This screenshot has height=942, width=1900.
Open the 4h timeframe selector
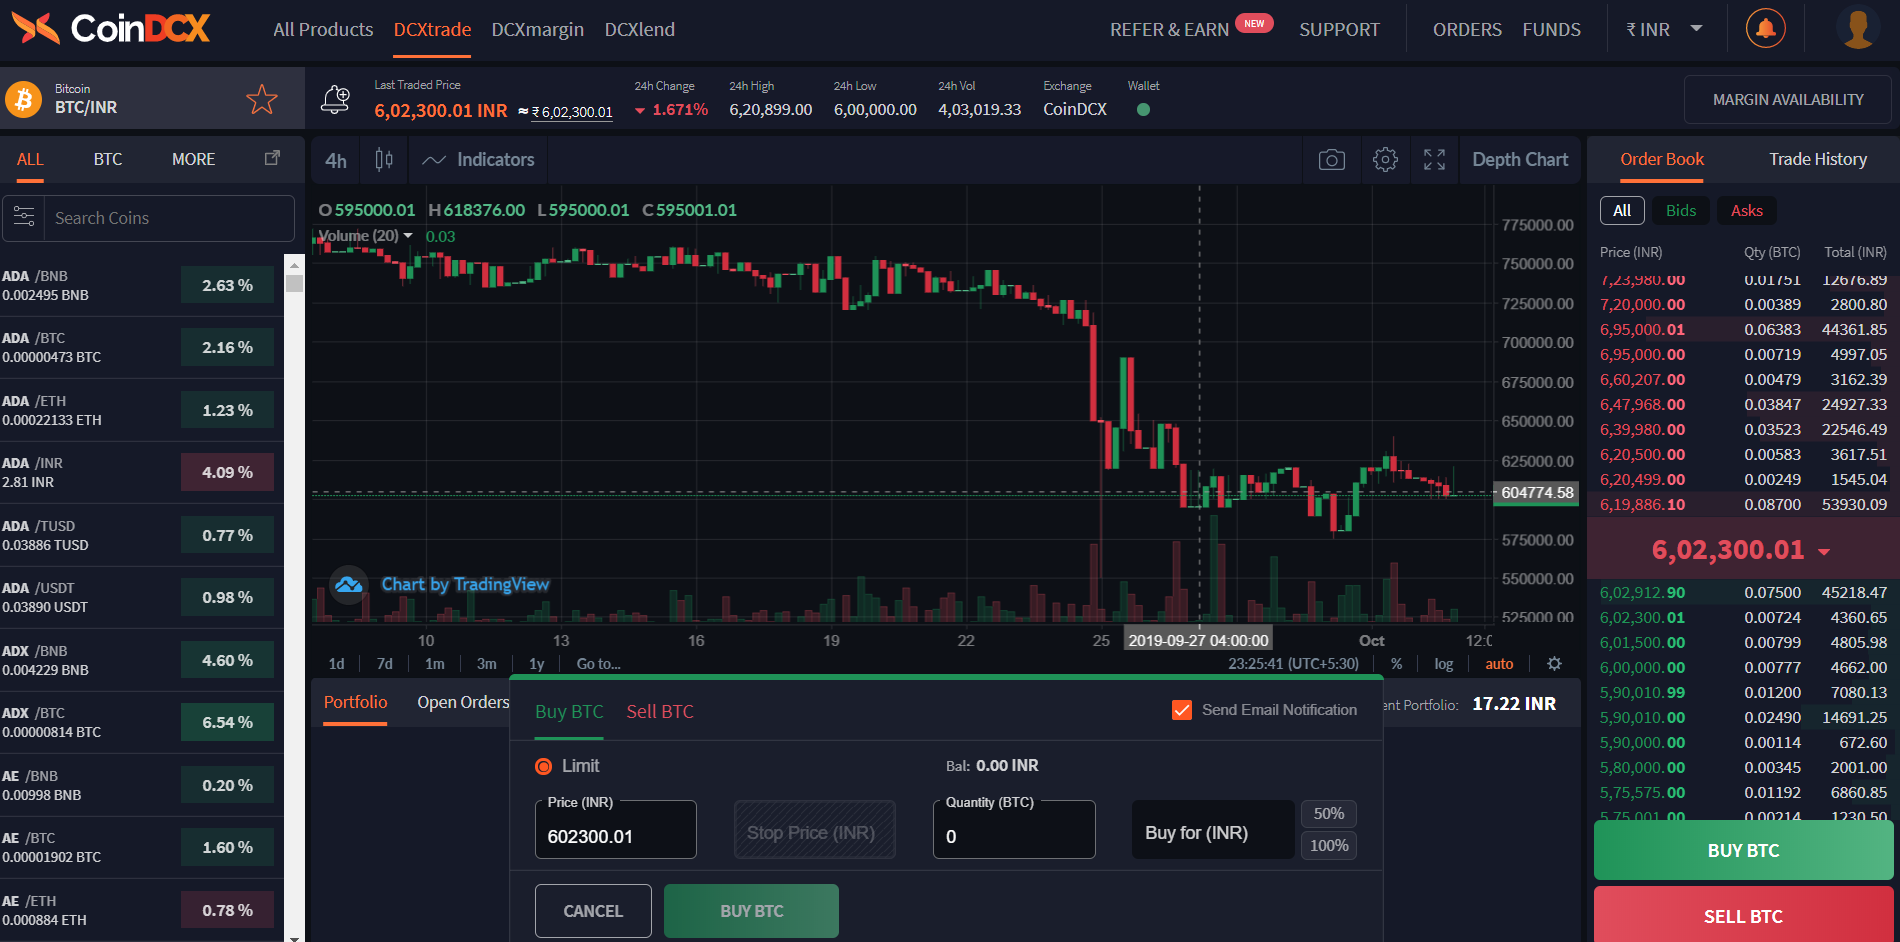click(x=336, y=160)
